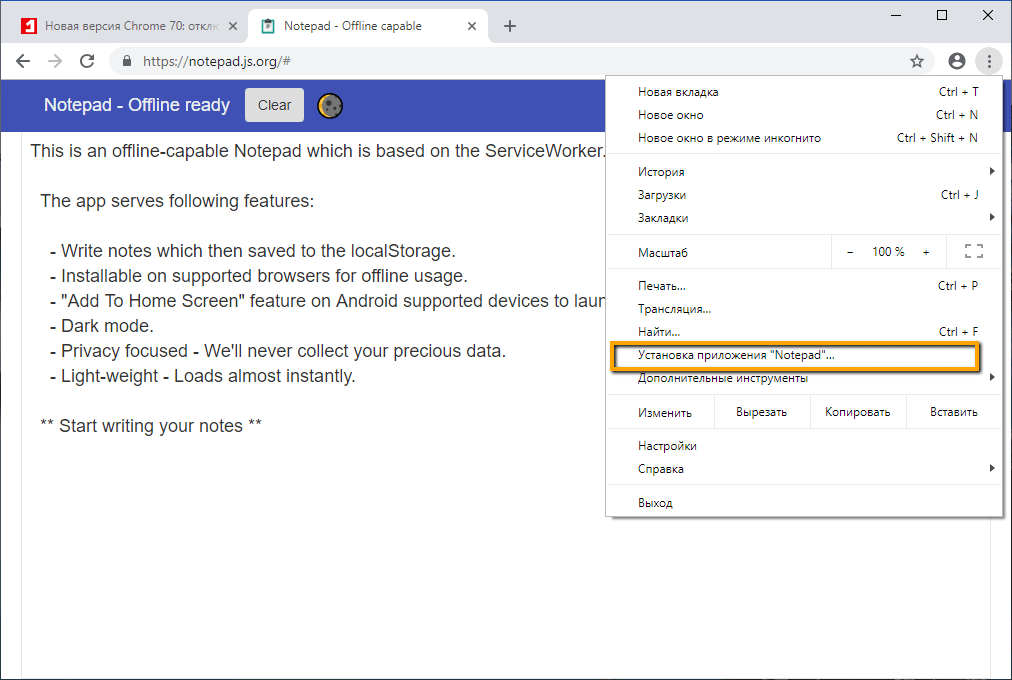Toggle dark mode with the moon icon
The height and width of the screenshot is (680, 1012).
330,106
